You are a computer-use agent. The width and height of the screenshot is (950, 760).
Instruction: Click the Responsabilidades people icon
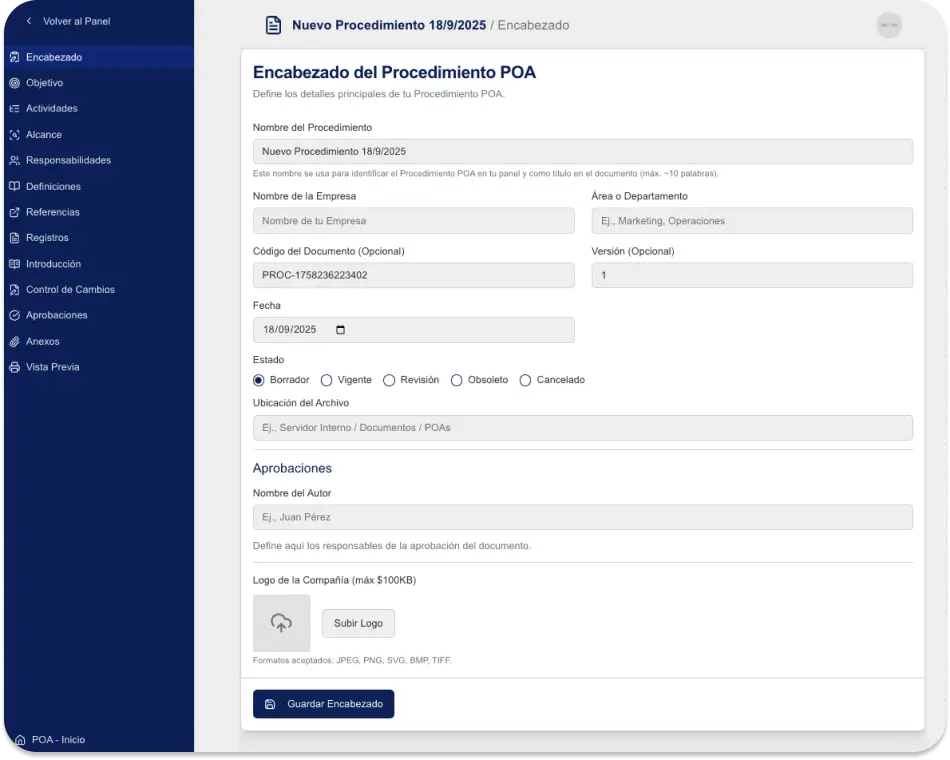pos(14,161)
